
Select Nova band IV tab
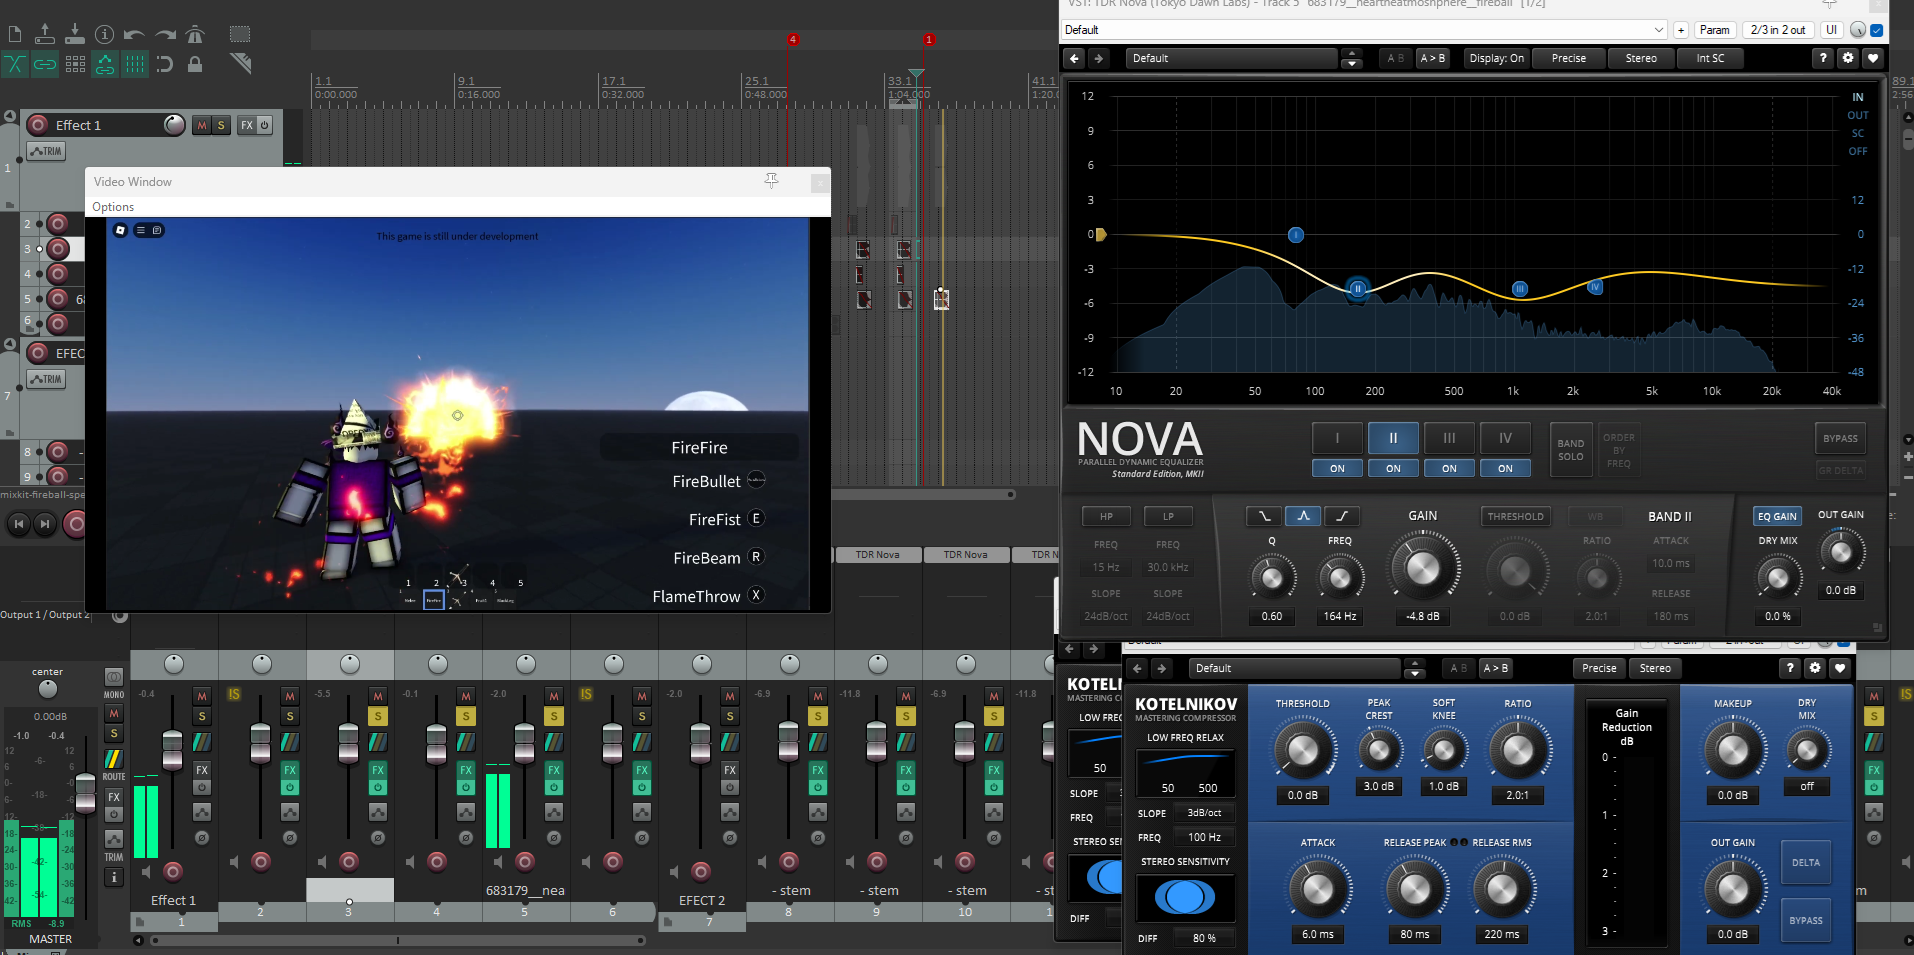(1505, 438)
